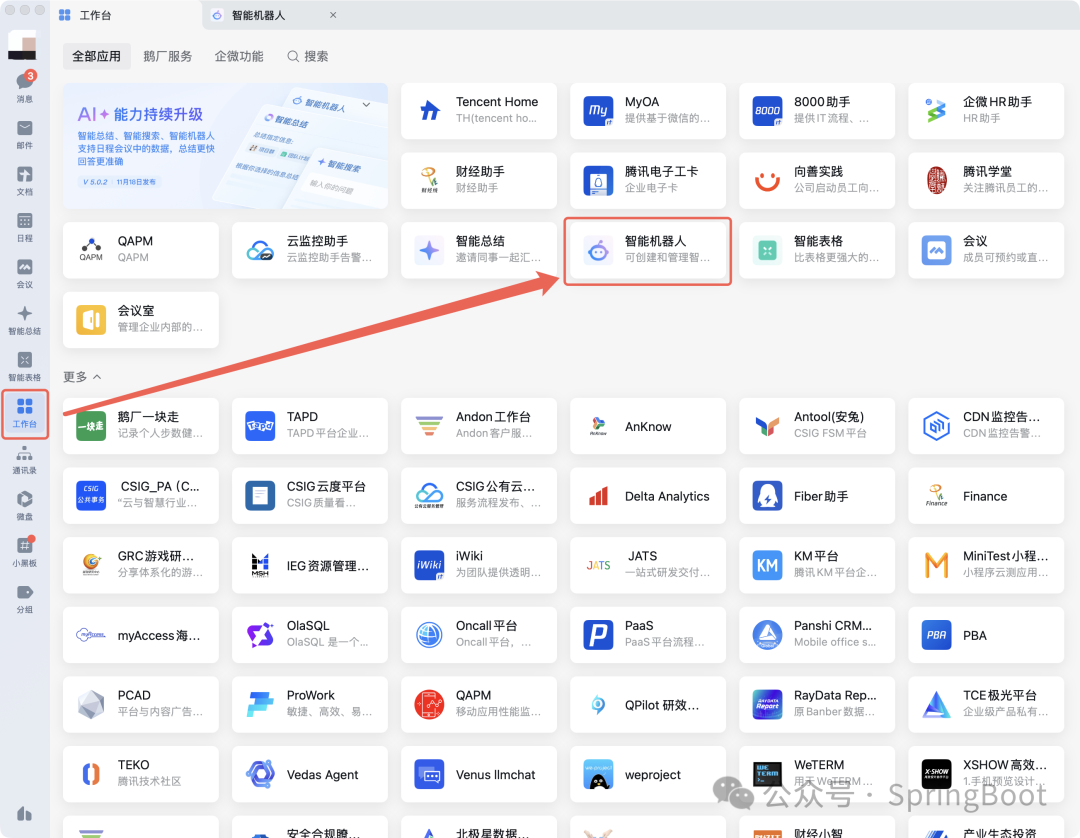Open the TEKO app icon
1080x838 pixels.
[x=91, y=773]
